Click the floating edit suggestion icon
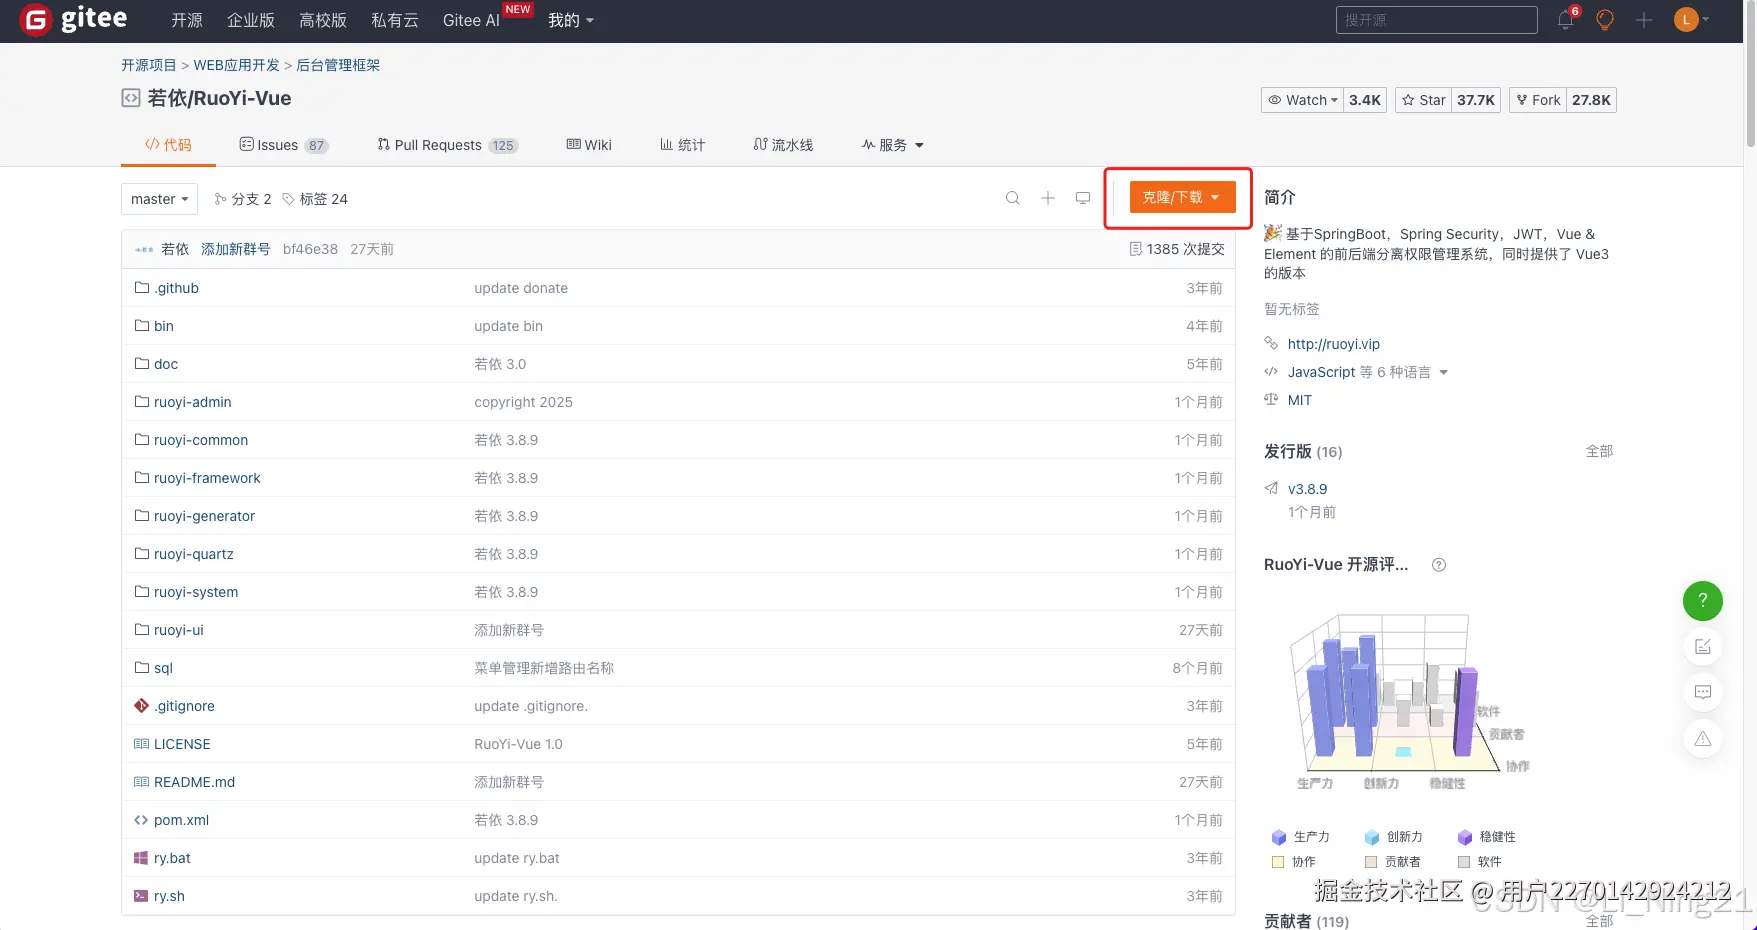 point(1703,646)
